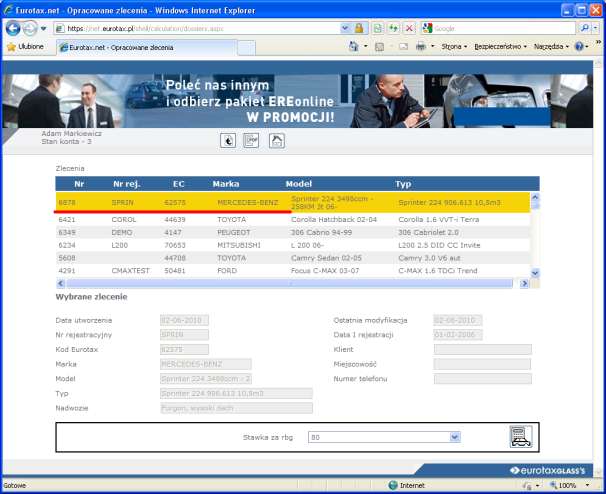This screenshot has width=606, height=494.
Task: Click the compatibility view icon
Action: 378,28
